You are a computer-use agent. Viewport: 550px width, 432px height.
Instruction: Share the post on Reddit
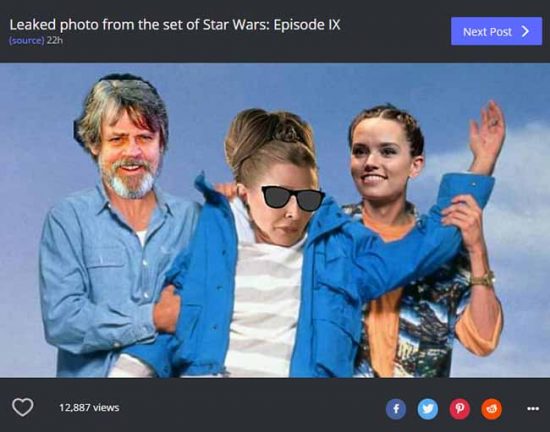pyautogui.click(x=492, y=409)
